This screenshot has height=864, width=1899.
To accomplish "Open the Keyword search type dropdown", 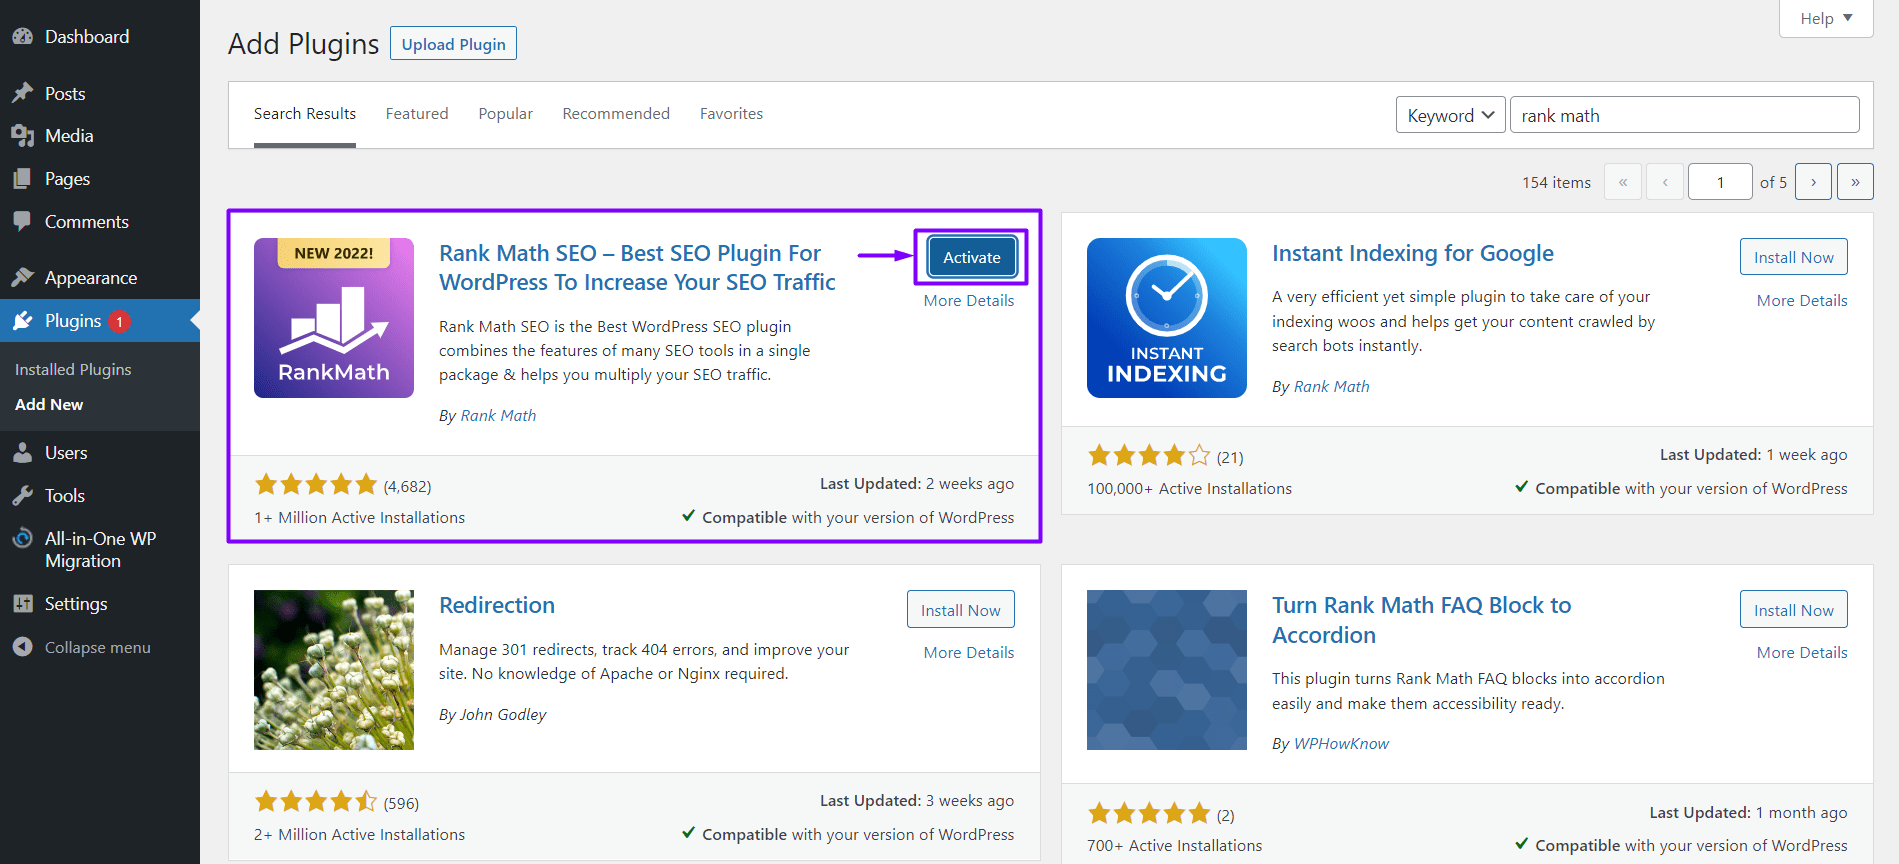I will (x=1450, y=115).
